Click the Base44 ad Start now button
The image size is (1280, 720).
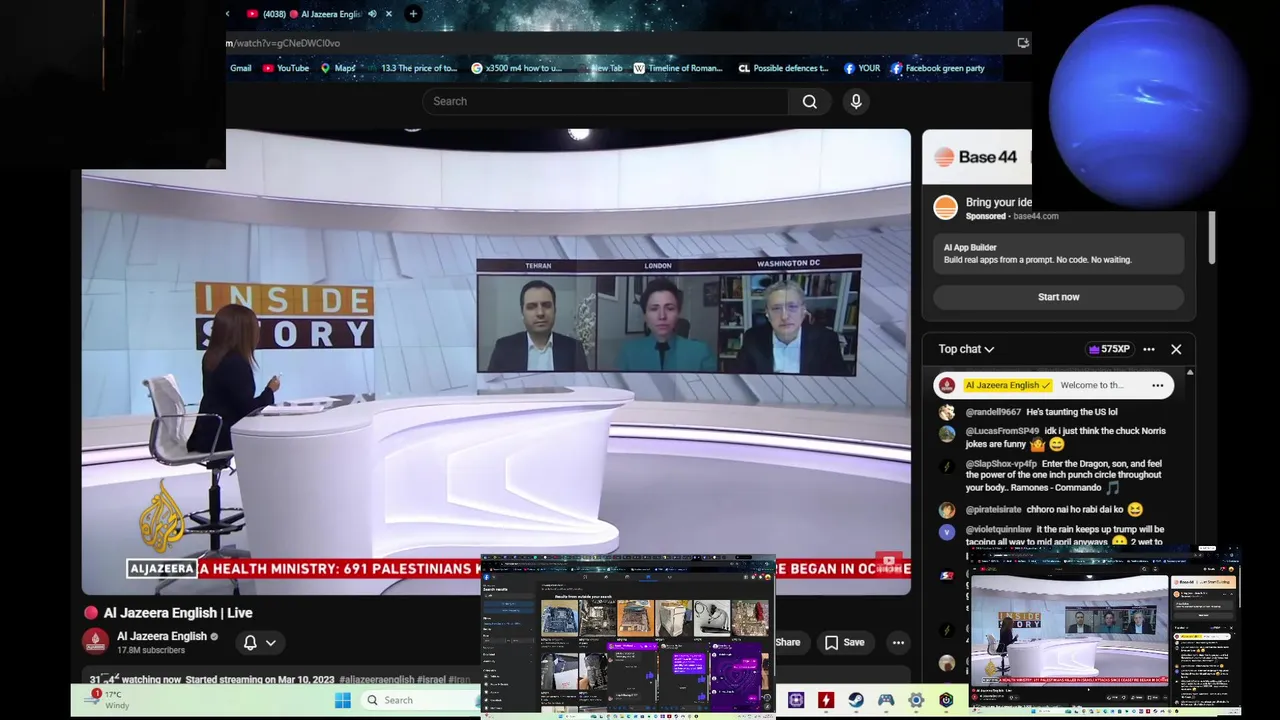(1058, 297)
